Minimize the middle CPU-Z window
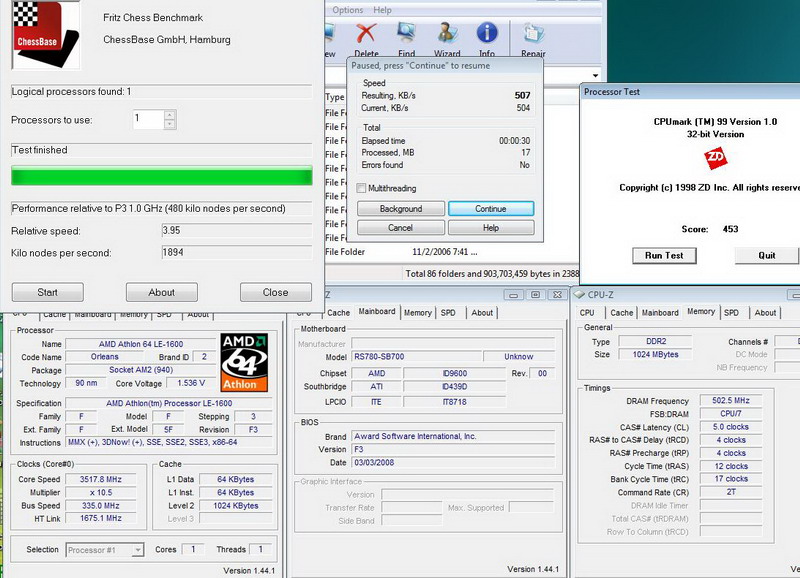This screenshot has height=578, width=800. pos(513,295)
